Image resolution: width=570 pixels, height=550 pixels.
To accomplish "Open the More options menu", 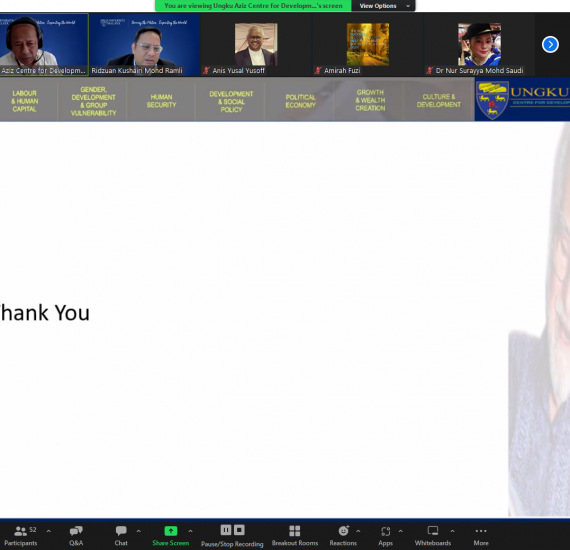I will 481,536.
